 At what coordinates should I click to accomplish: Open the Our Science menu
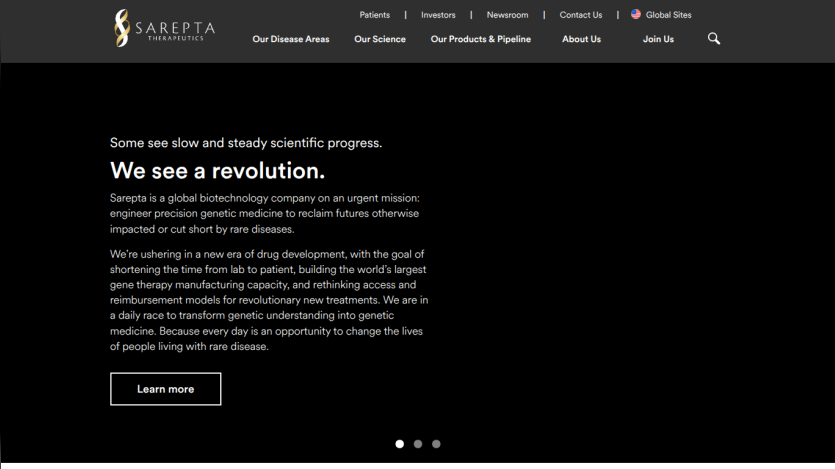point(380,39)
